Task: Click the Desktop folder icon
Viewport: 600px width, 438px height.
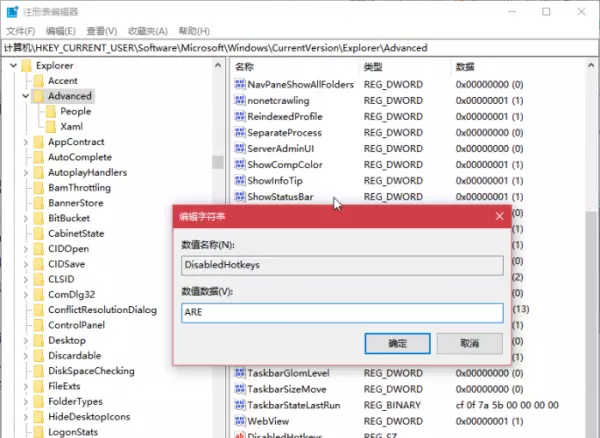Action: [39, 340]
